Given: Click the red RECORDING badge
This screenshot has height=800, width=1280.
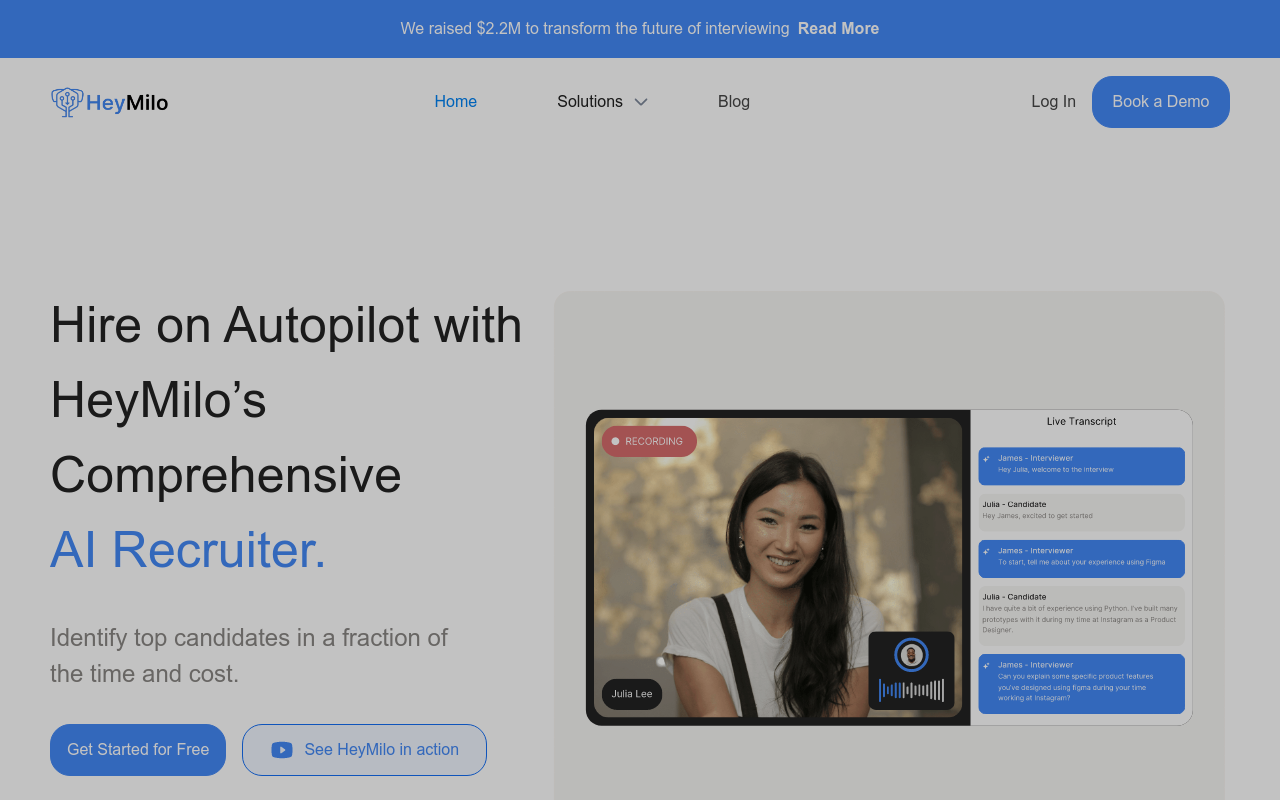Looking at the screenshot, I should [649, 441].
